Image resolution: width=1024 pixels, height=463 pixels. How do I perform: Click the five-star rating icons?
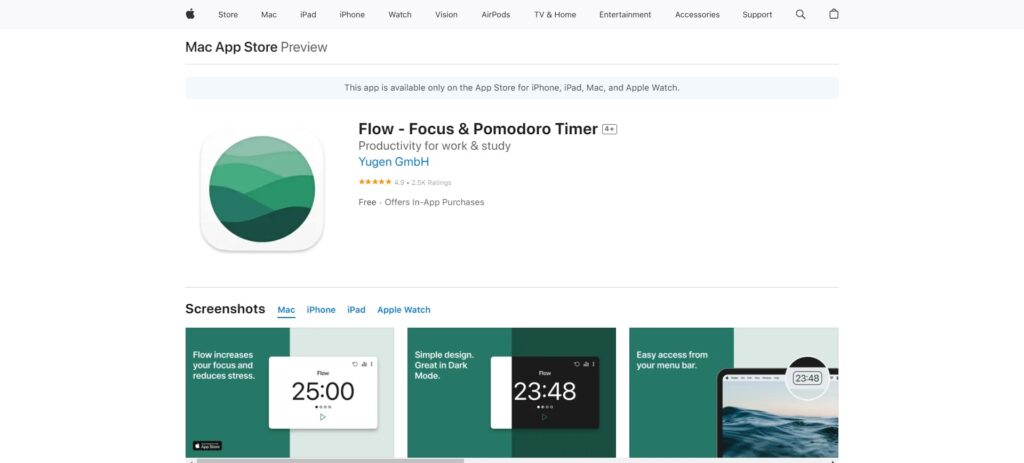[375, 182]
